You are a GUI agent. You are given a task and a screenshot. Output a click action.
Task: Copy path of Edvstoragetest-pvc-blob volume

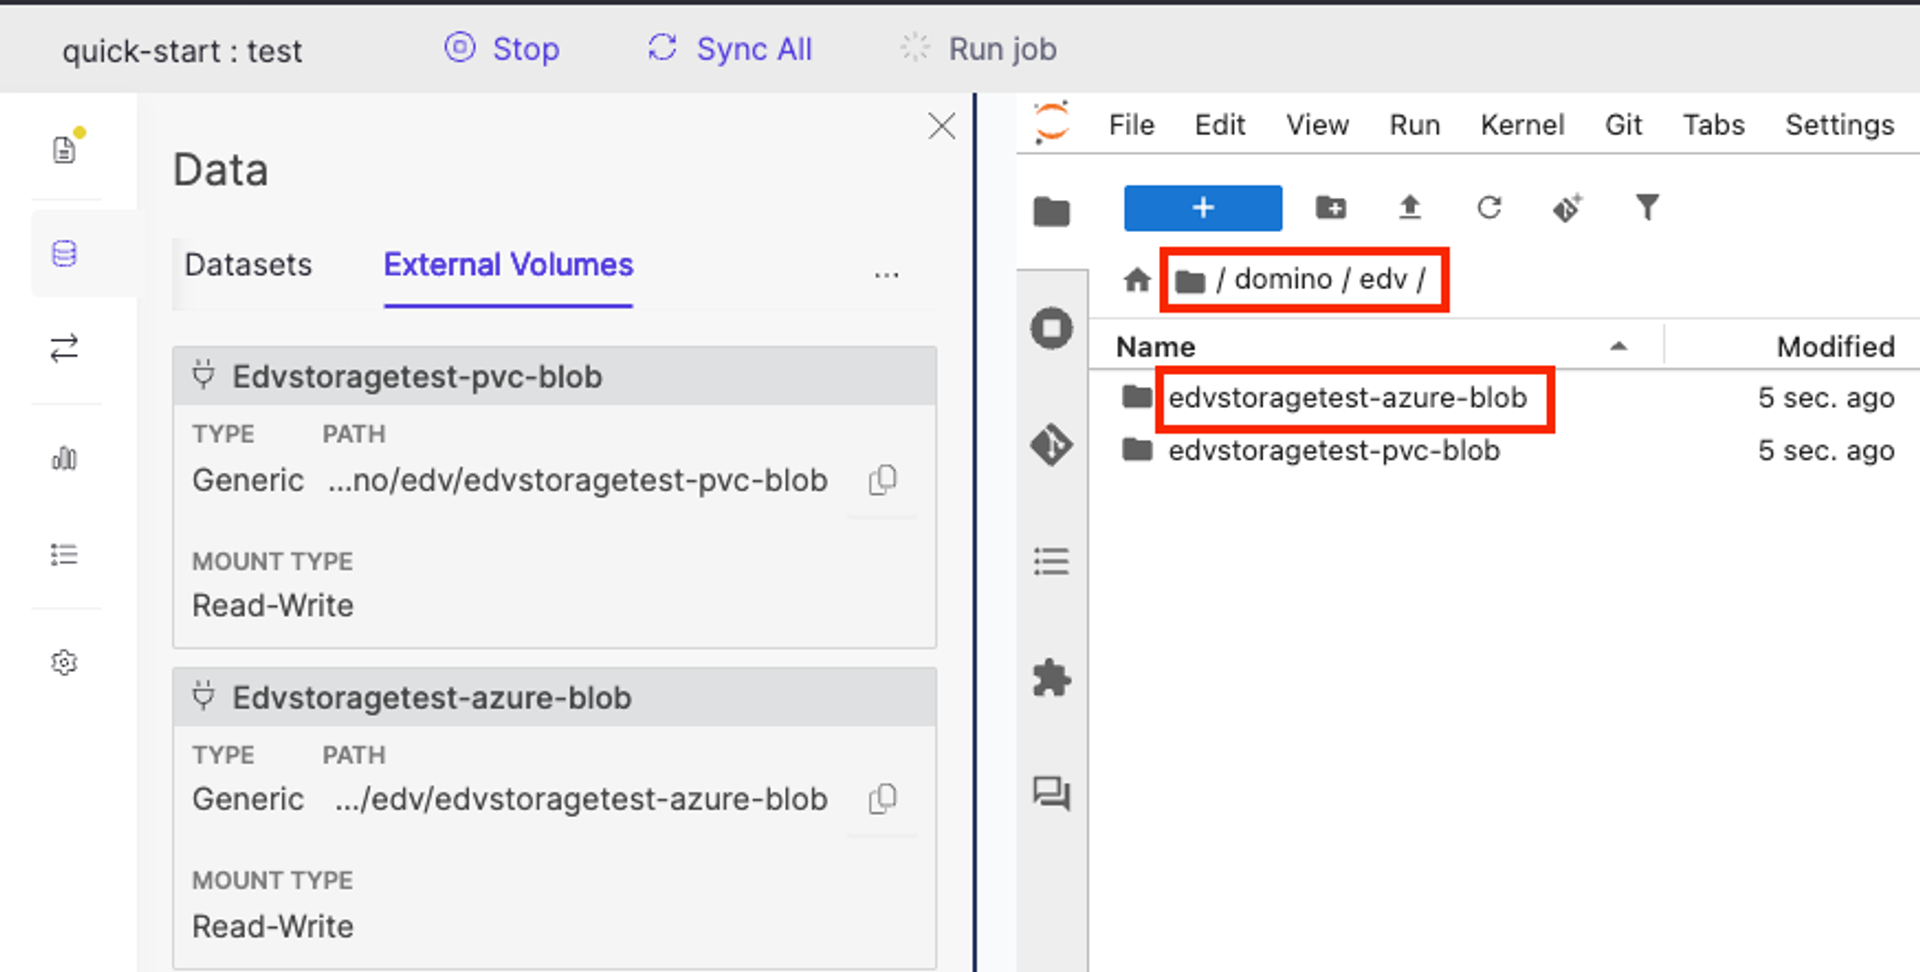pyautogui.click(x=883, y=480)
